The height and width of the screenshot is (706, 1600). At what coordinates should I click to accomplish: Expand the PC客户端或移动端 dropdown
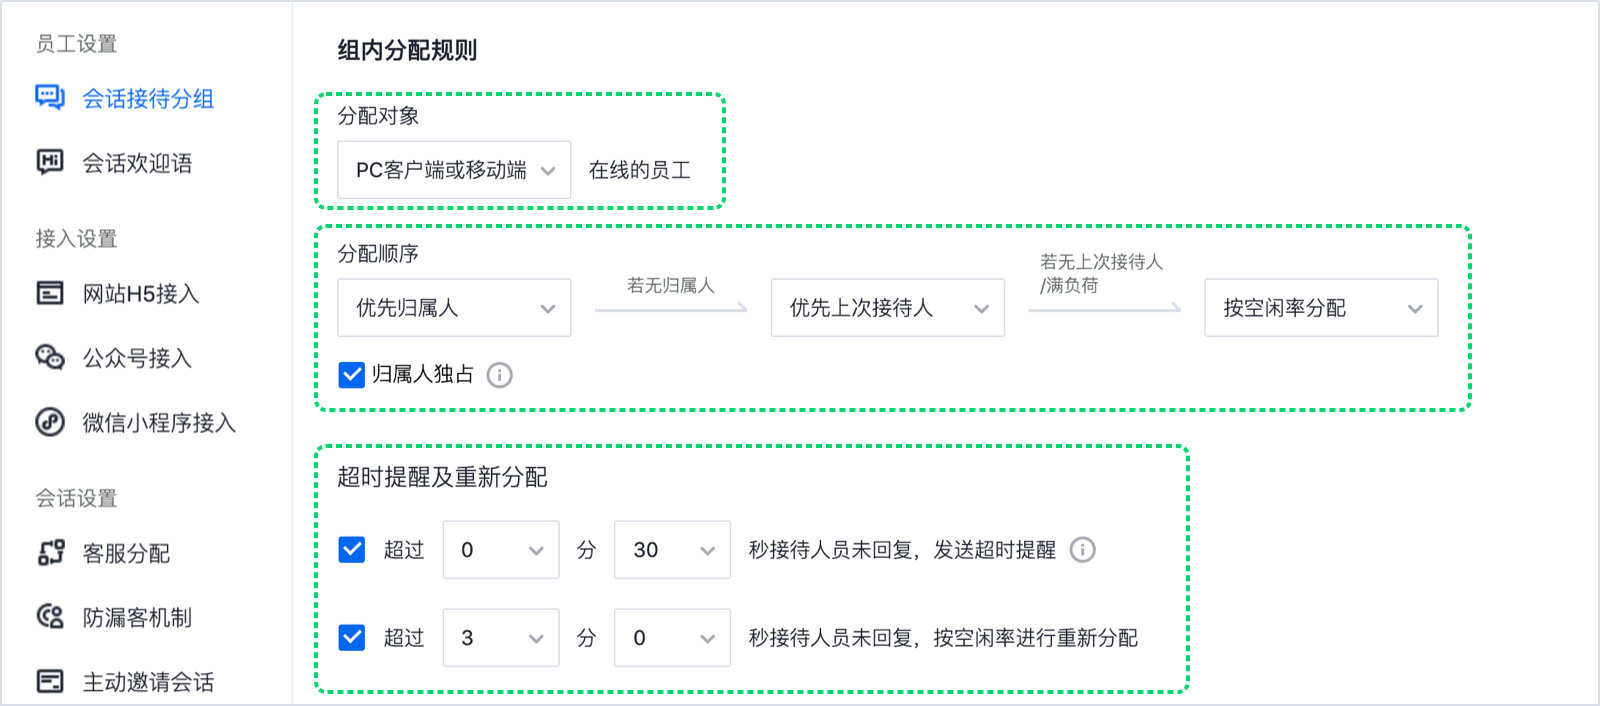pos(454,170)
